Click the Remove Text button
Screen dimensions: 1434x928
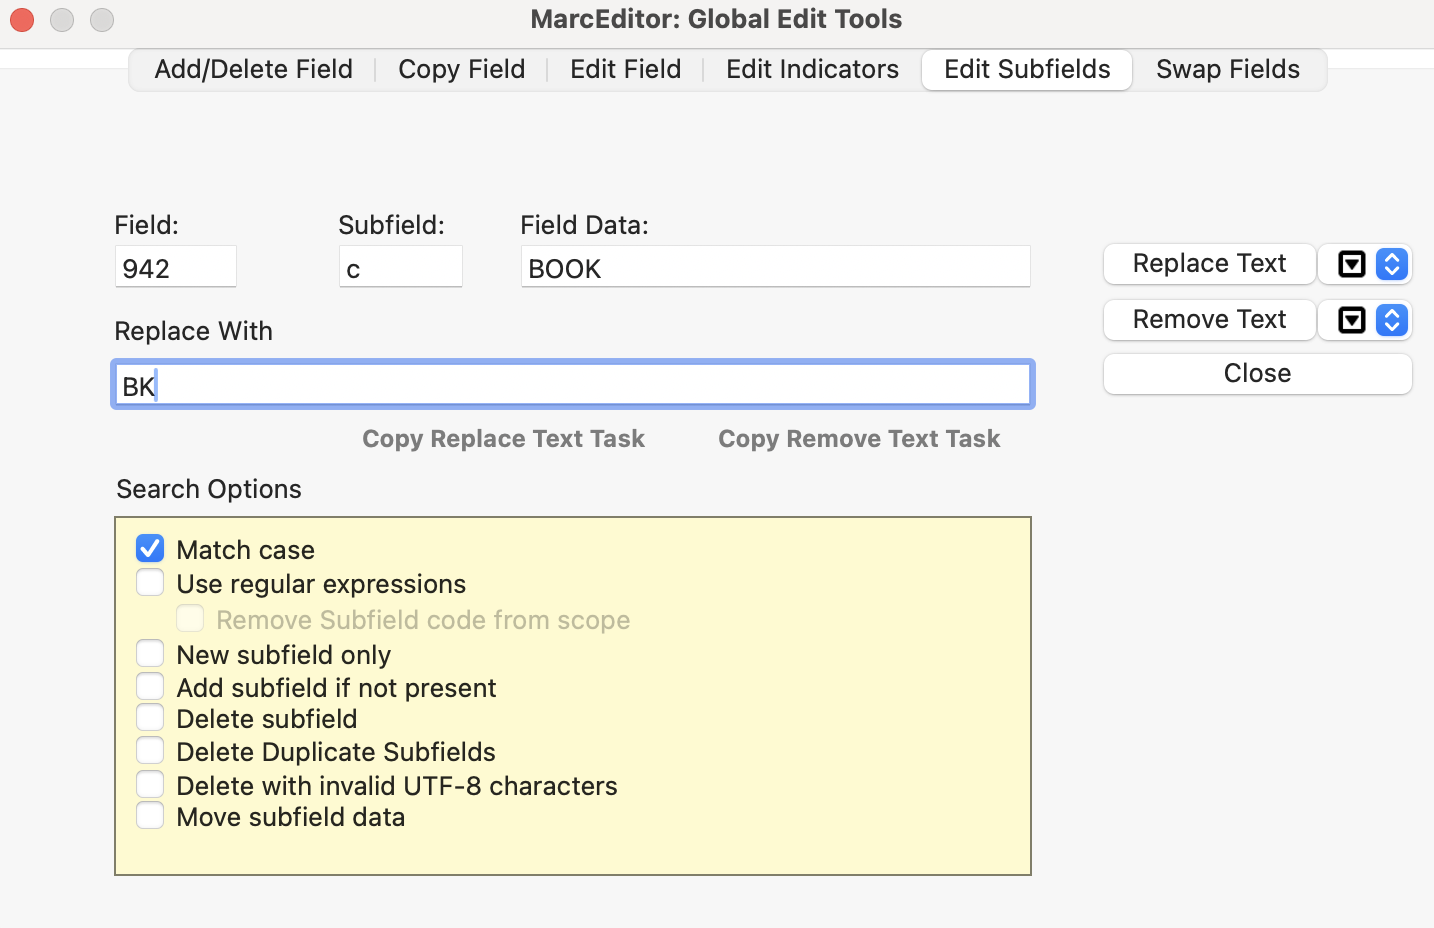pyautogui.click(x=1209, y=320)
